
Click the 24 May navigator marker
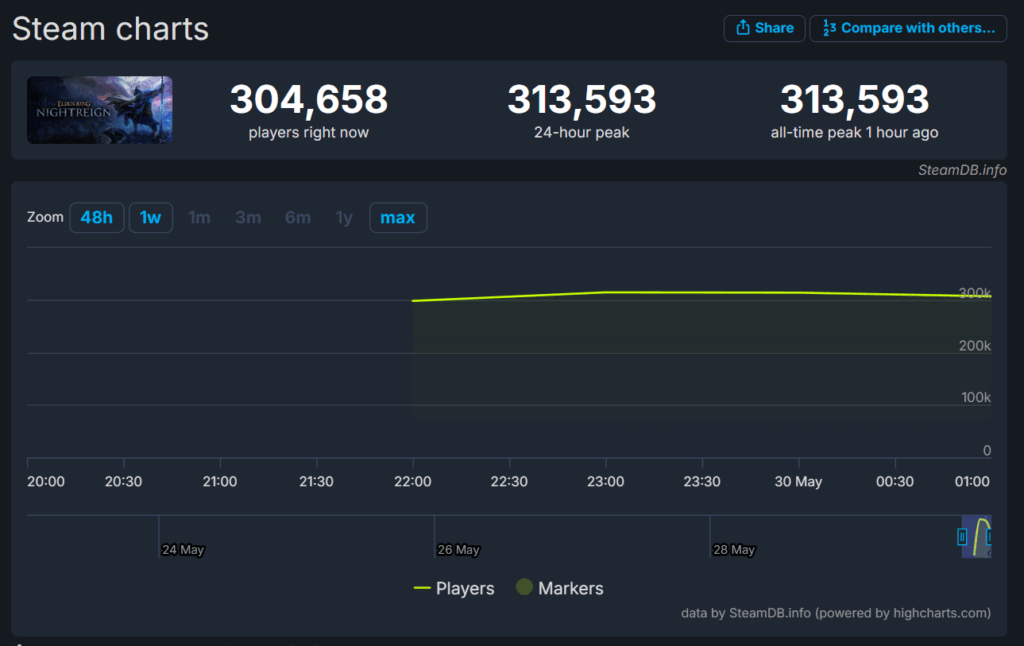coord(183,549)
